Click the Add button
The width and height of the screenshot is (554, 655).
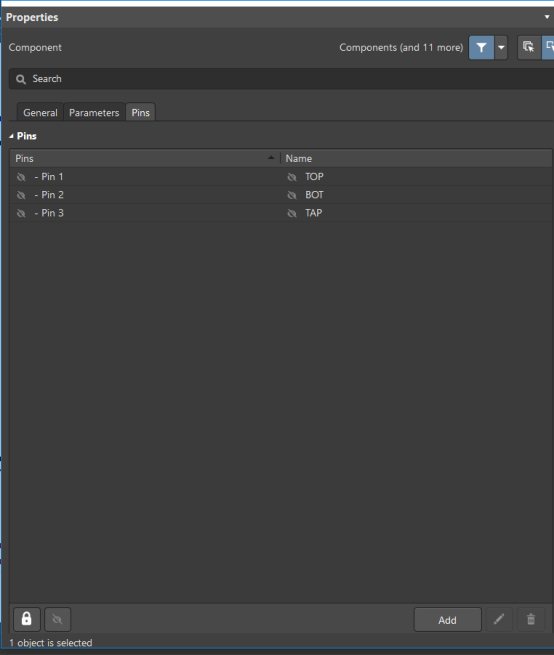(x=447, y=620)
